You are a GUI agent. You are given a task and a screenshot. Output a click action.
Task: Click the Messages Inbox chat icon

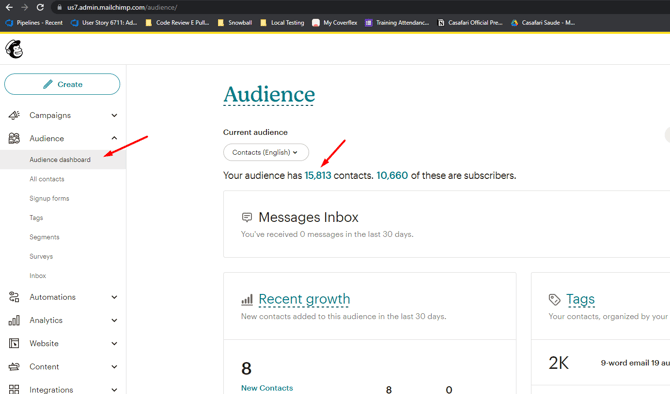click(x=247, y=217)
